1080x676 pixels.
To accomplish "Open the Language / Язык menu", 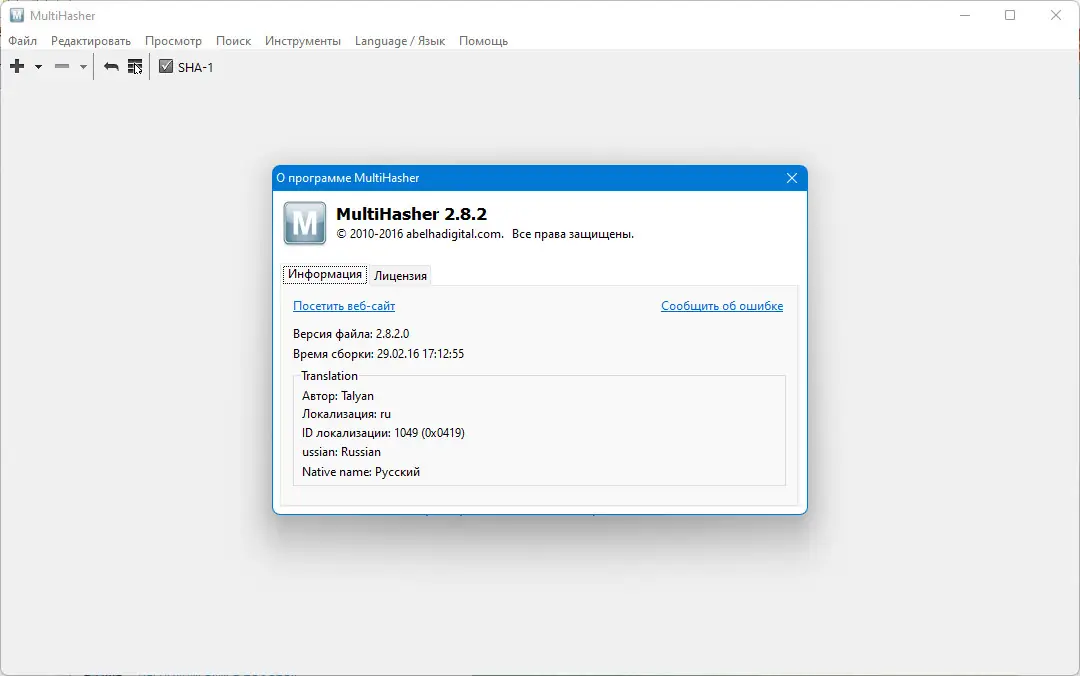I will coord(400,41).
